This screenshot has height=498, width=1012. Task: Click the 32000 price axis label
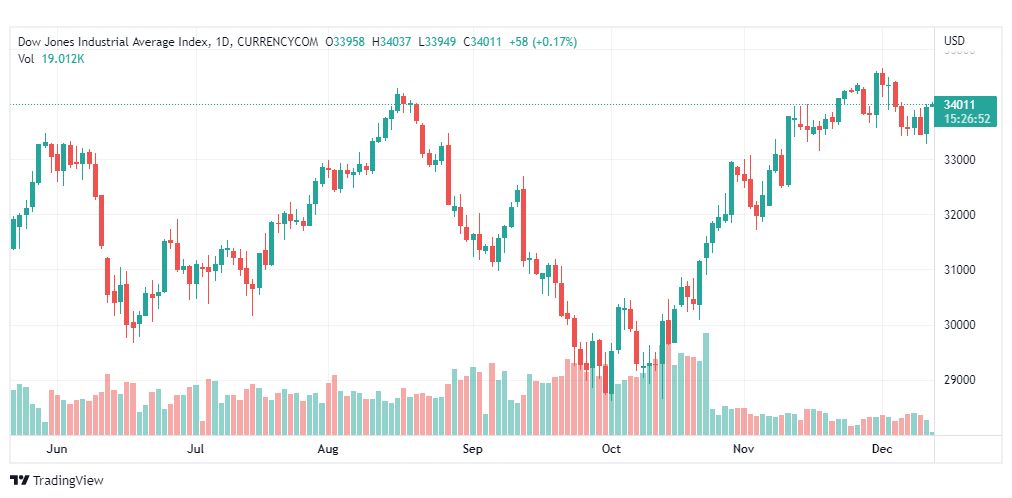(x=959, y=215)
